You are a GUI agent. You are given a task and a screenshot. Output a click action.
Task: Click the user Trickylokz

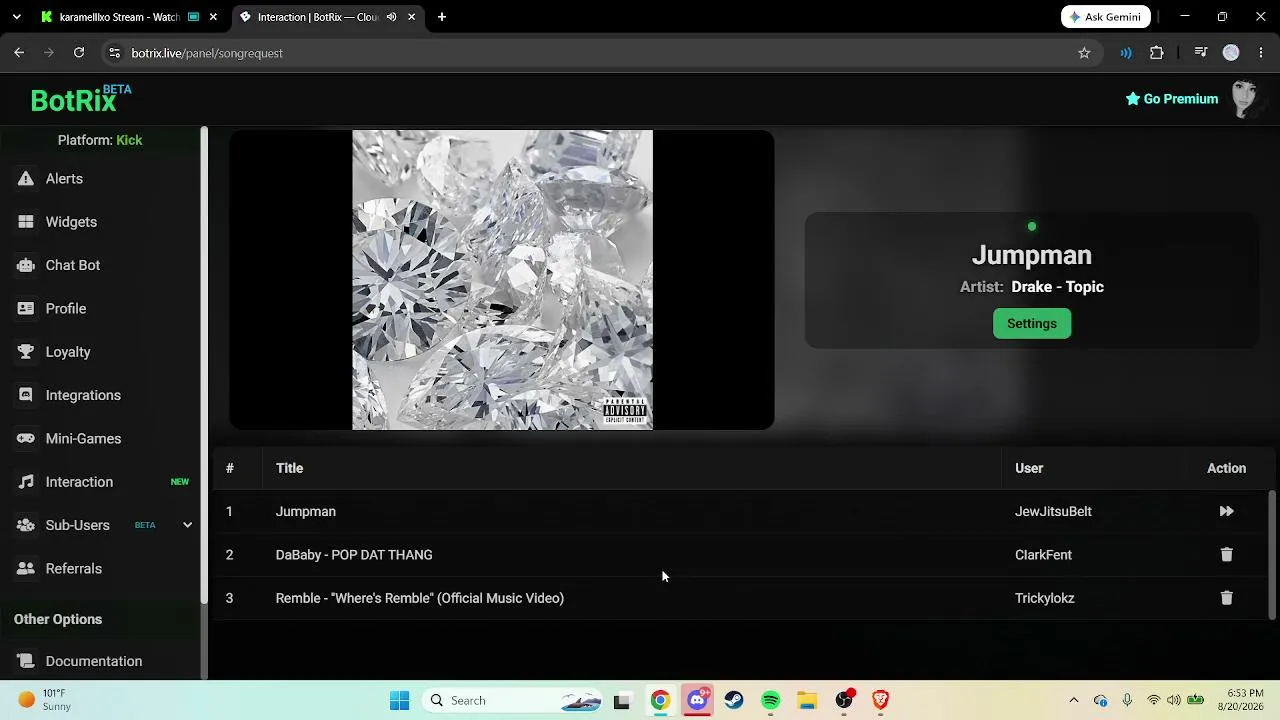1044,598
